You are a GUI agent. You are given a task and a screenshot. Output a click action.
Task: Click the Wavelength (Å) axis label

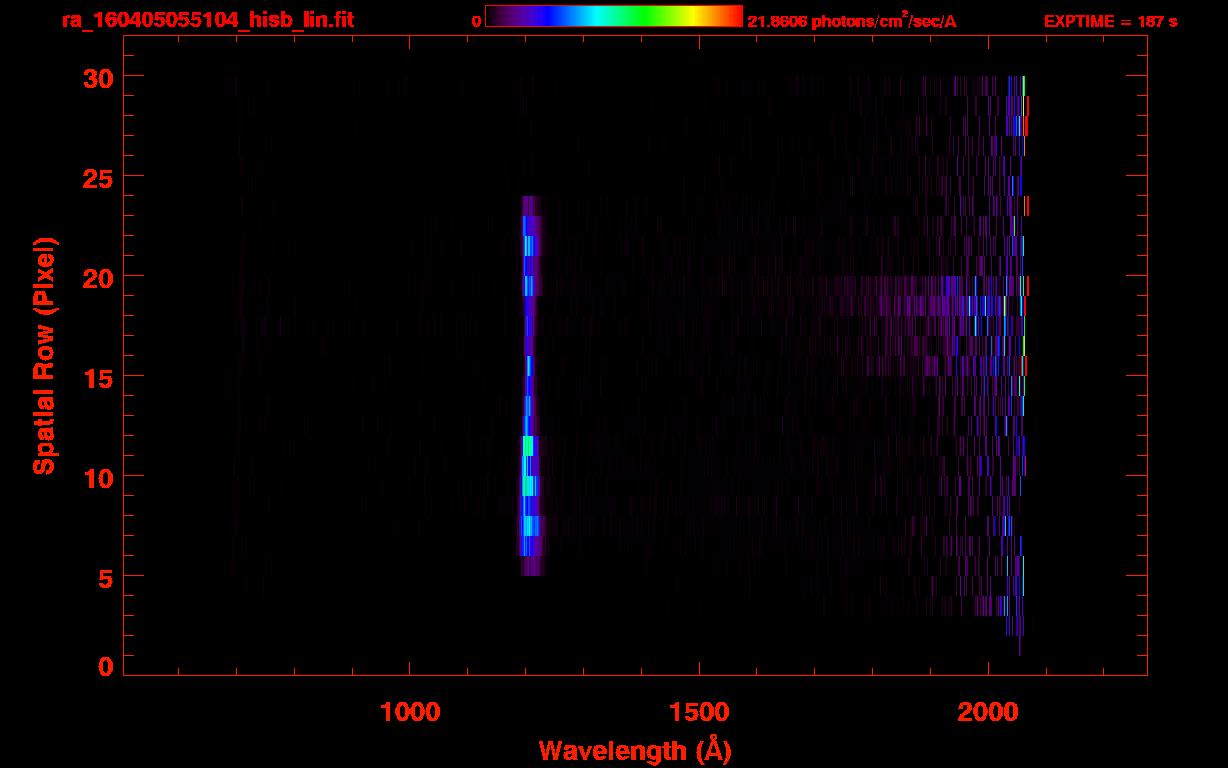click(x=635, y=750)
